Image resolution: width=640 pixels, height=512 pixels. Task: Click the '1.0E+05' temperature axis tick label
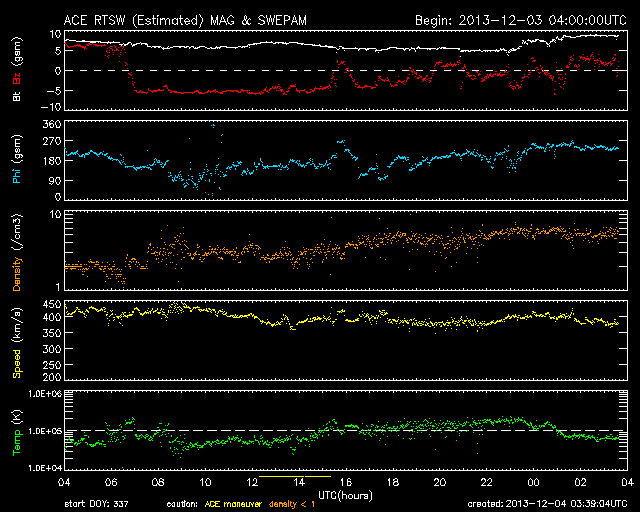click(45, 431)
